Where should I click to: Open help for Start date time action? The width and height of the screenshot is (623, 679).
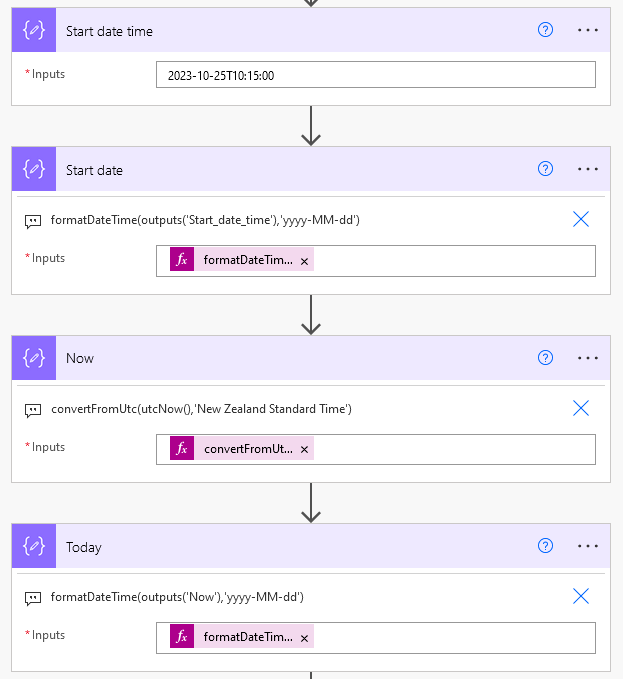(x=545, y=30)
